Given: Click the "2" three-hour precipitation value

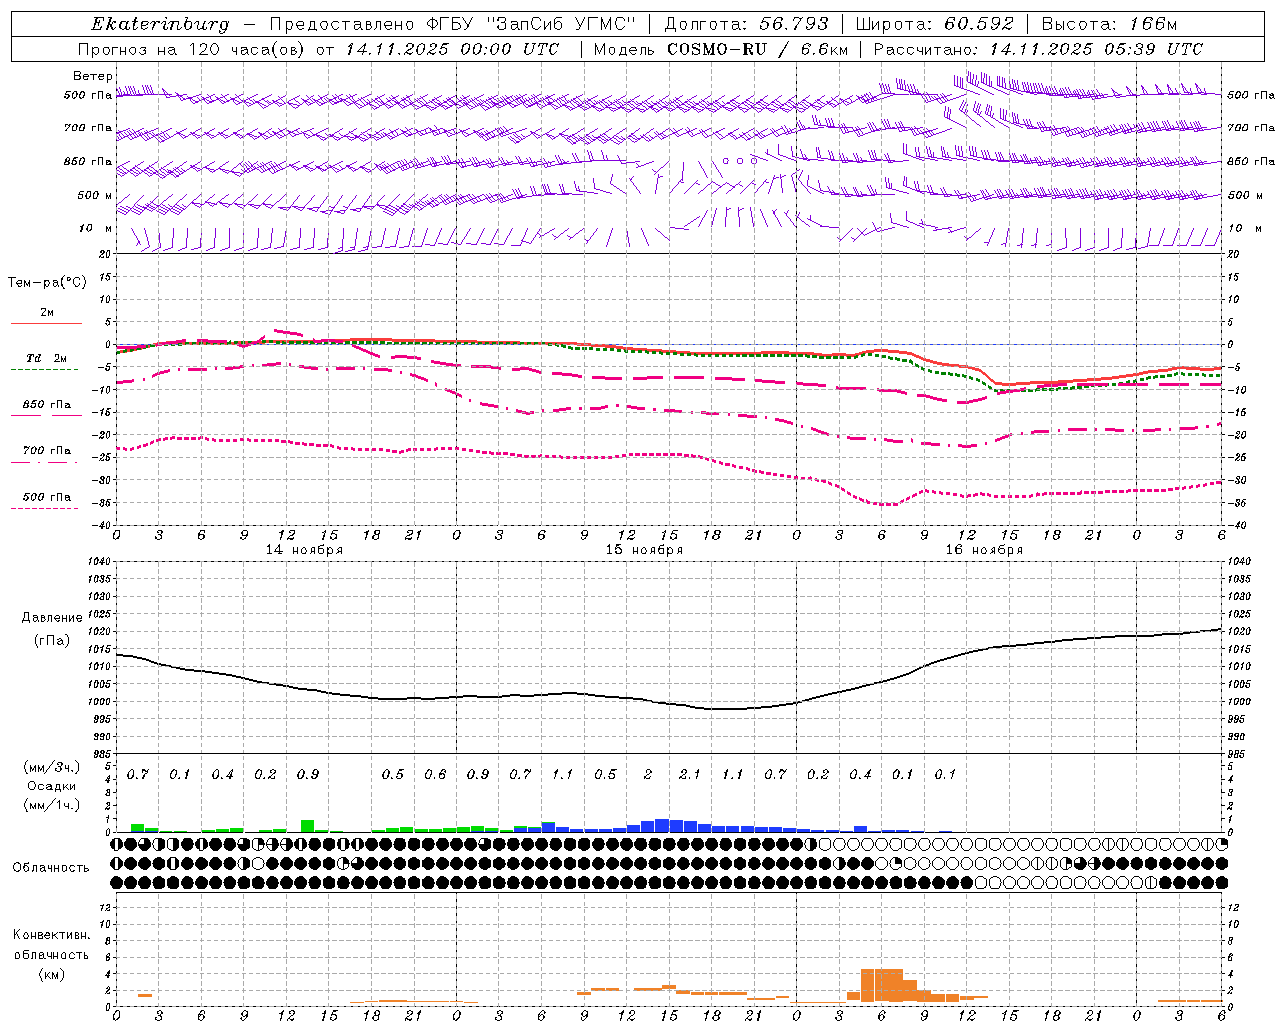Looking at the screenshot, I should [x=648, y=774].
